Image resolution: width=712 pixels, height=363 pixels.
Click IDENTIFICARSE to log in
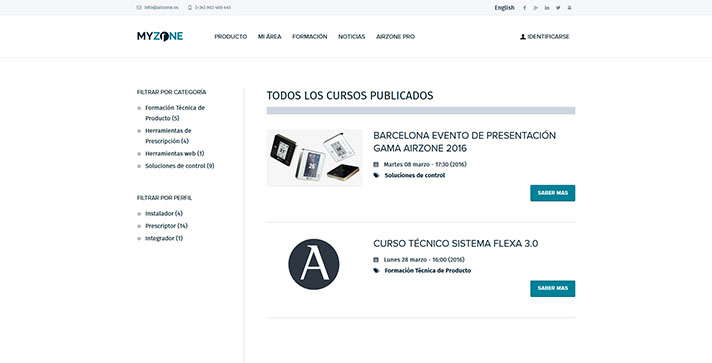548,37
